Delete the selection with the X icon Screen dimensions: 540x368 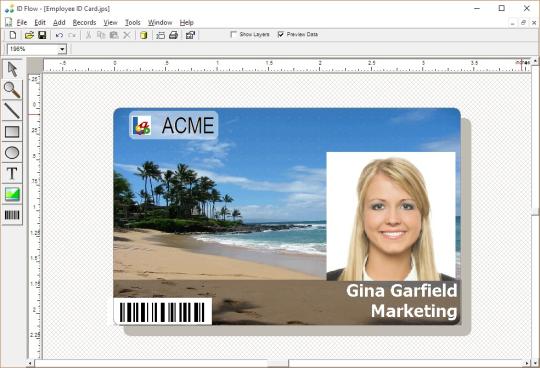click(127, 35)
